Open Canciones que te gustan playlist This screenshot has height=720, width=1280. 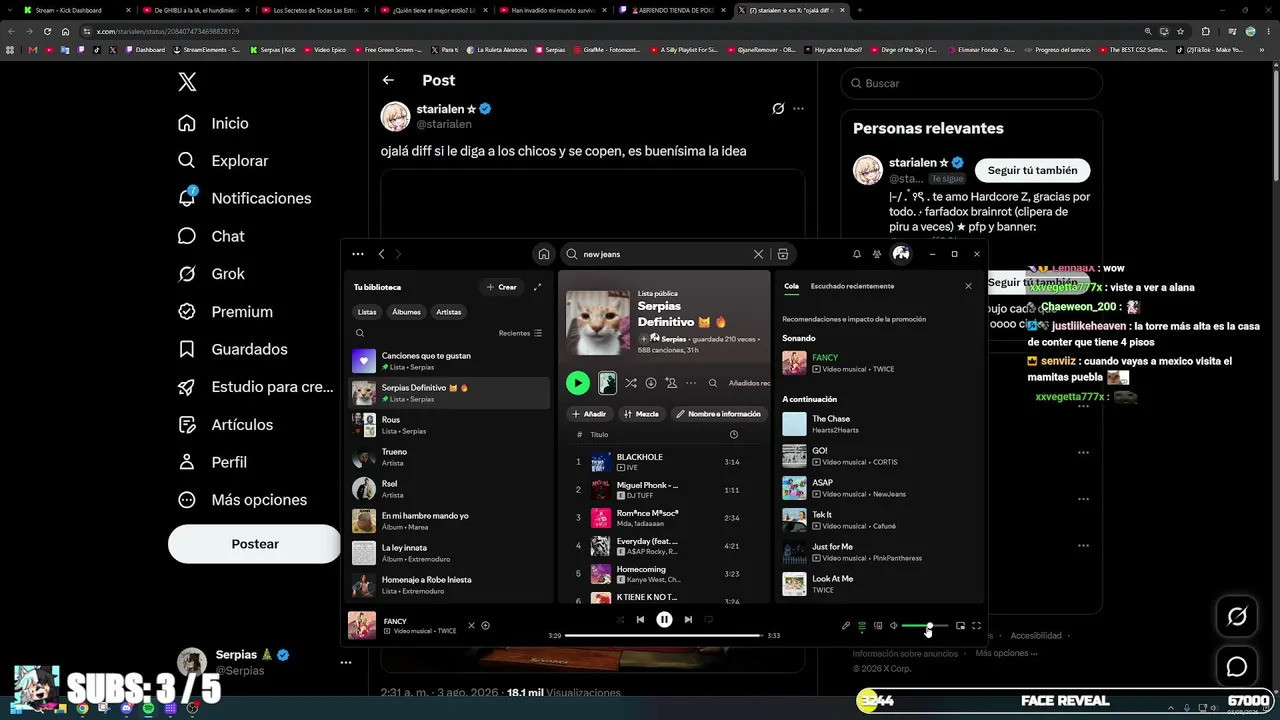click(x=449, y=361)
